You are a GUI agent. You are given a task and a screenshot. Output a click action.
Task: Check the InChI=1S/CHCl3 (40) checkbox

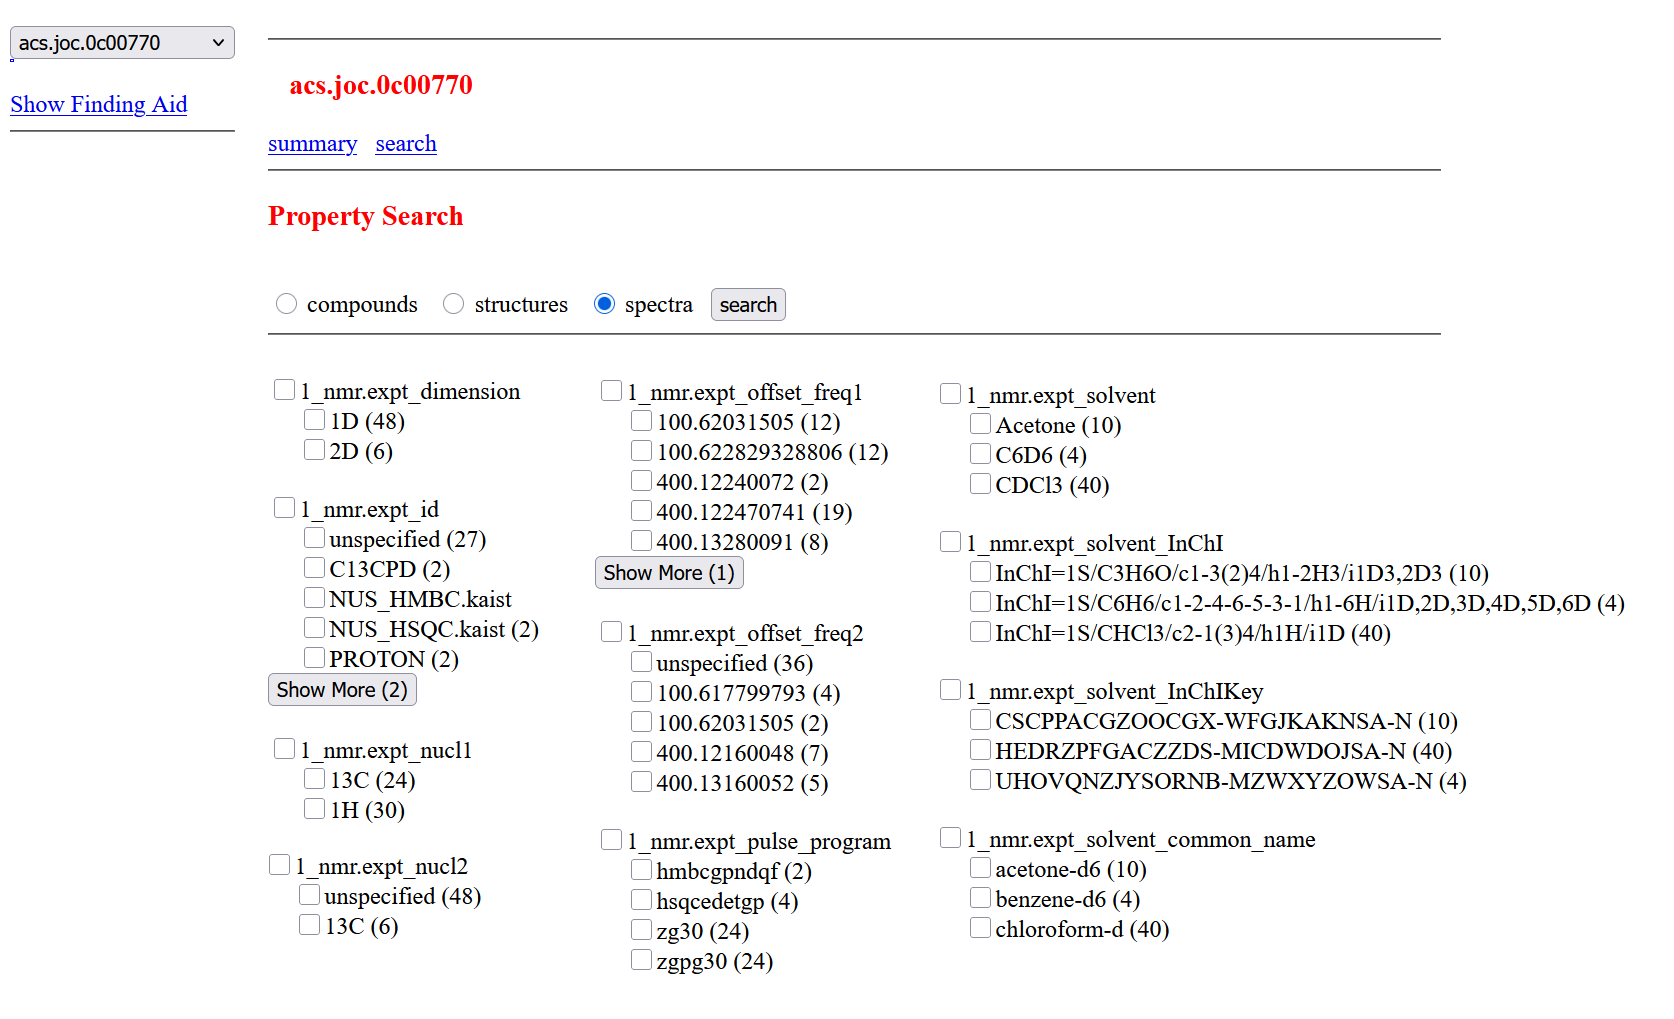pyautogui.click(x=980, y=632)
